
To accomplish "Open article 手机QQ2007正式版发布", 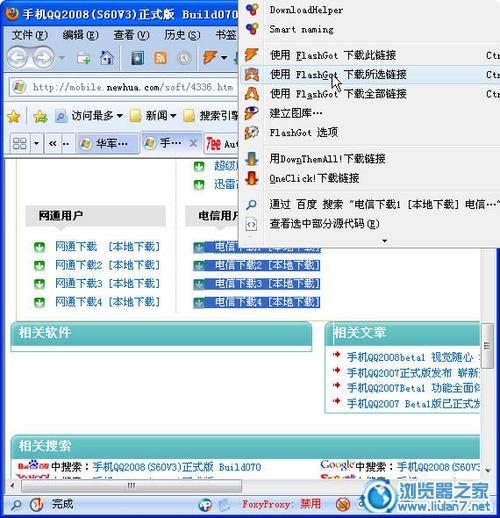I will click(x=413, y=373).
